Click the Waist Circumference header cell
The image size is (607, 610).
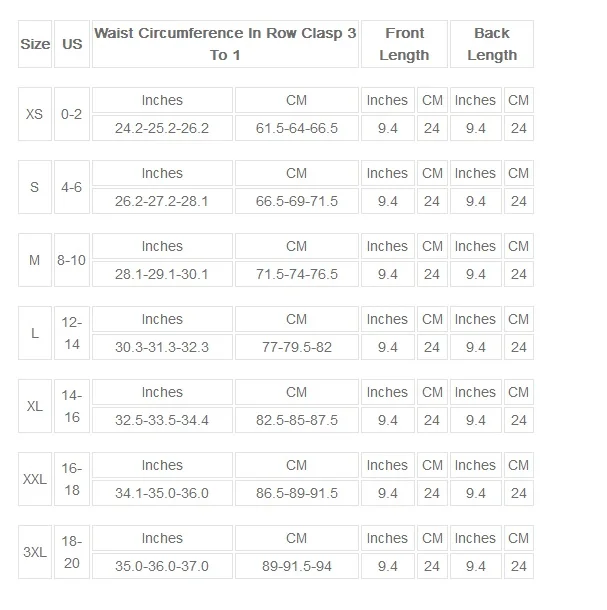click(x=225, y=44)
